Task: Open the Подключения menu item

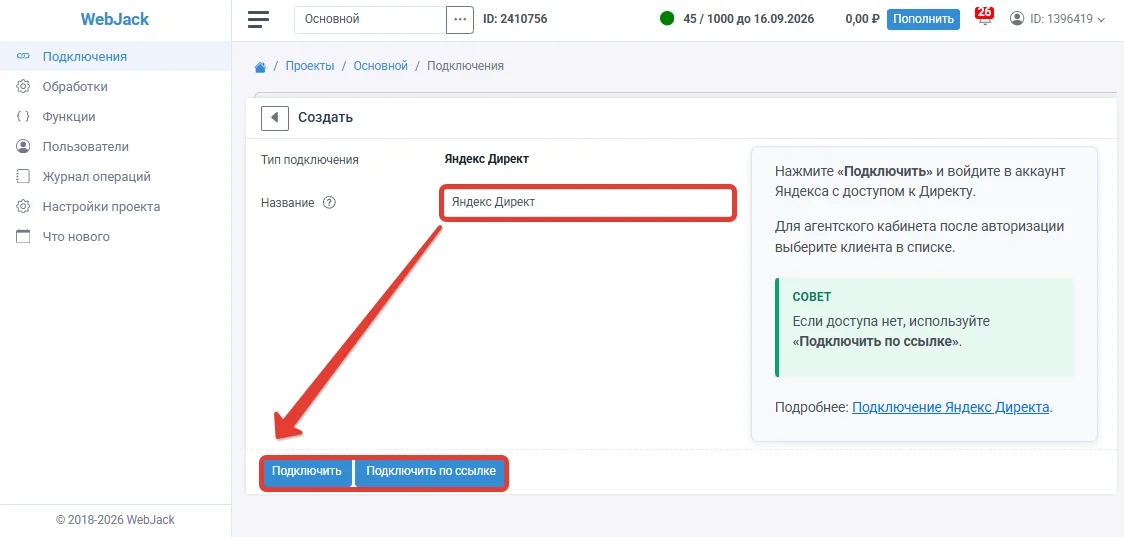Action: tap(115, 57)
